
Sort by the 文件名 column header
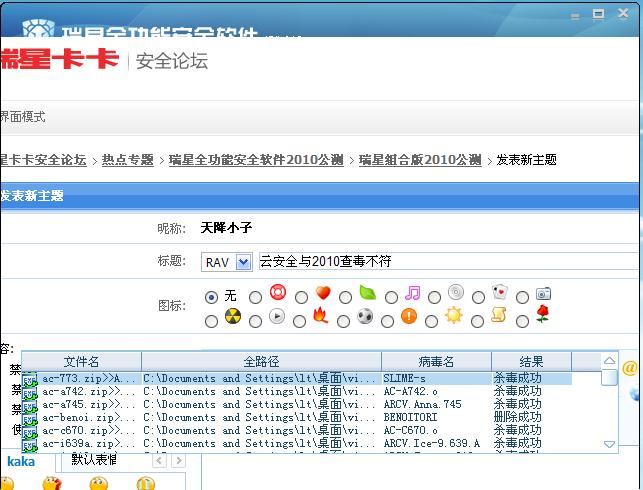(81, 362)
